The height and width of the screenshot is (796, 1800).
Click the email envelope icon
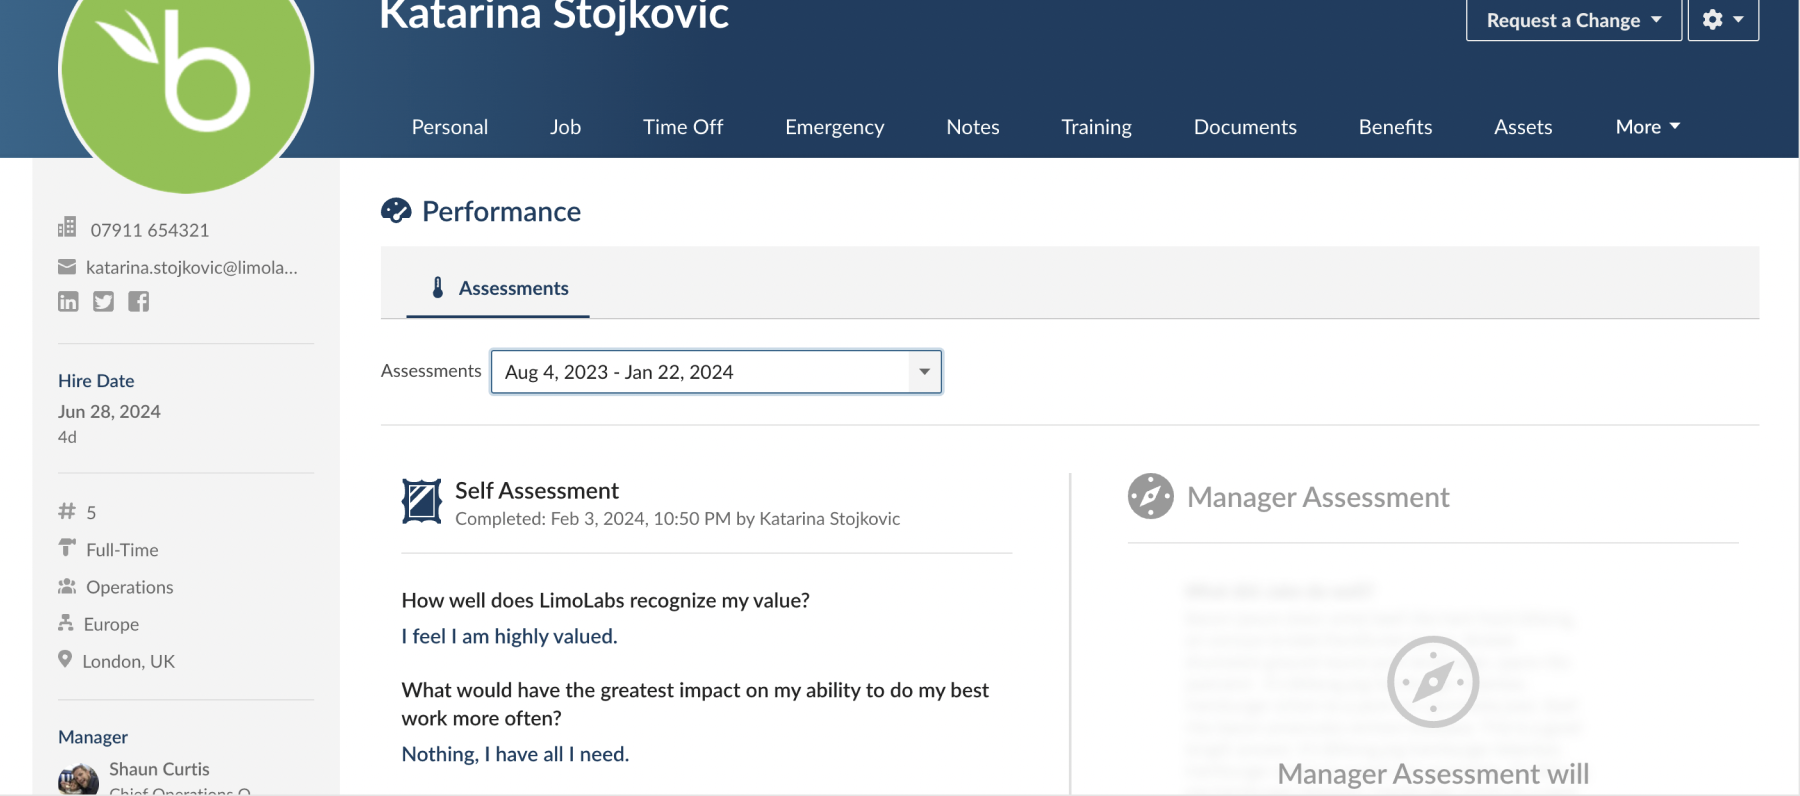(x=67, y=267)
